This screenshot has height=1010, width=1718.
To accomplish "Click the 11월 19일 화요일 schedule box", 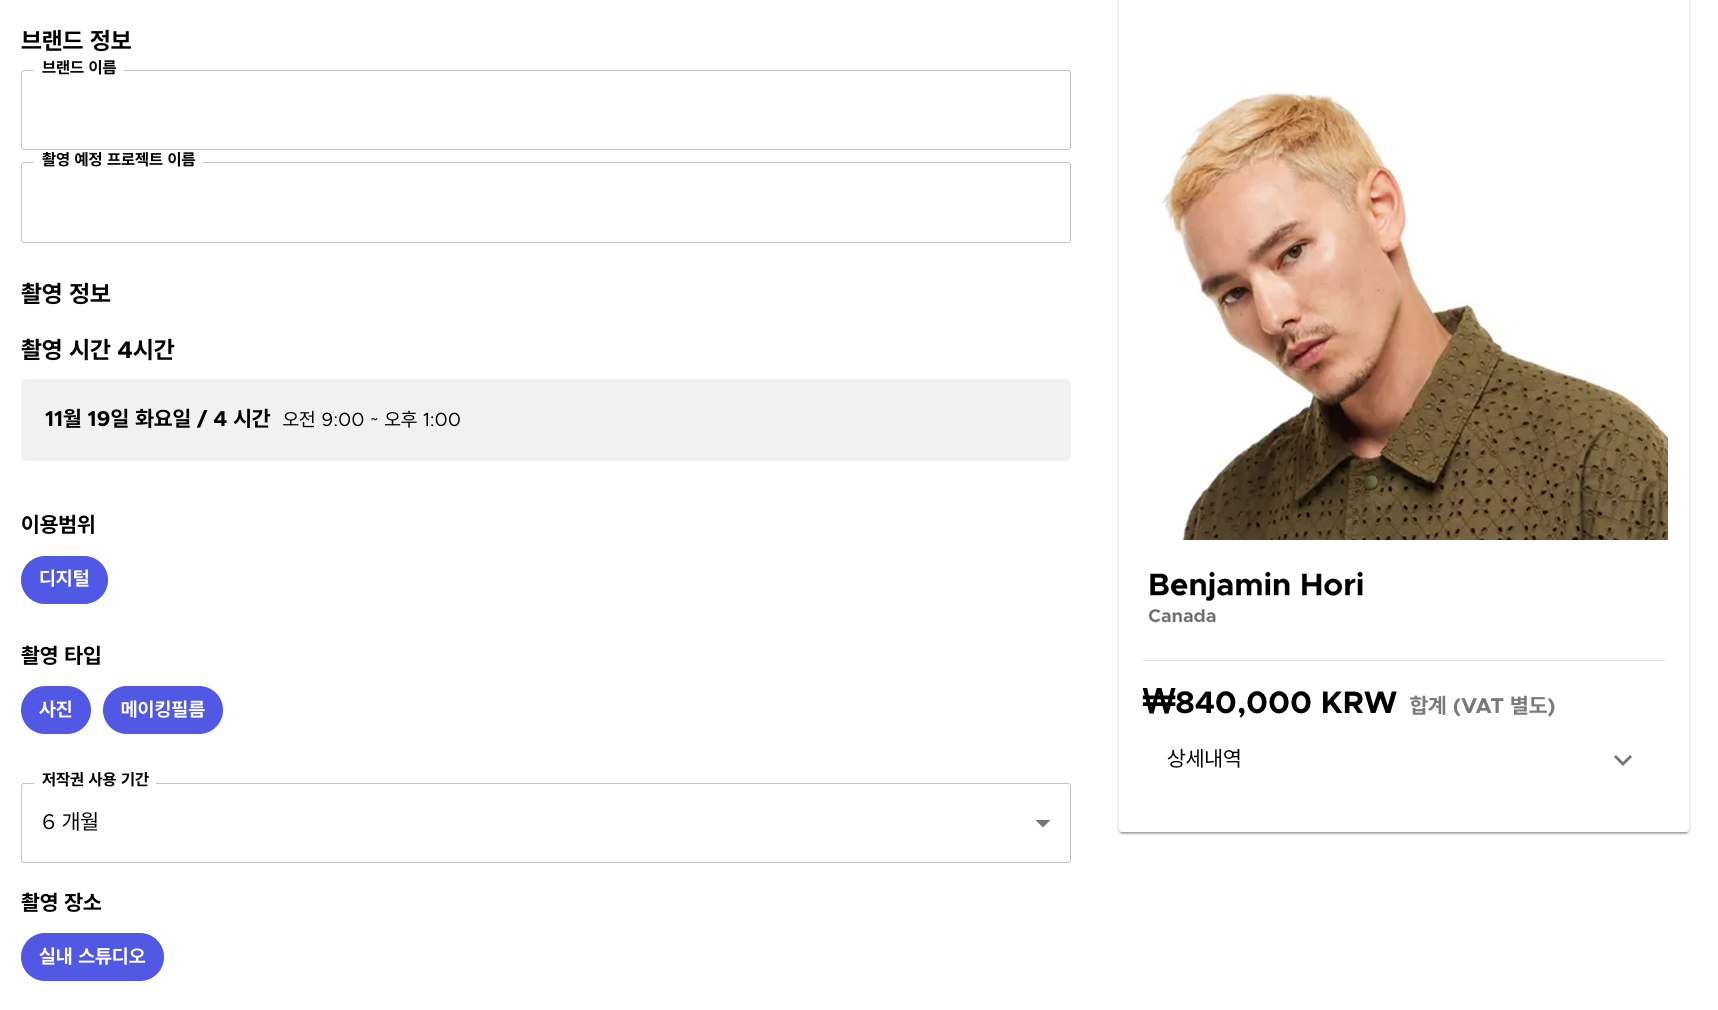I will coord(545,420).
